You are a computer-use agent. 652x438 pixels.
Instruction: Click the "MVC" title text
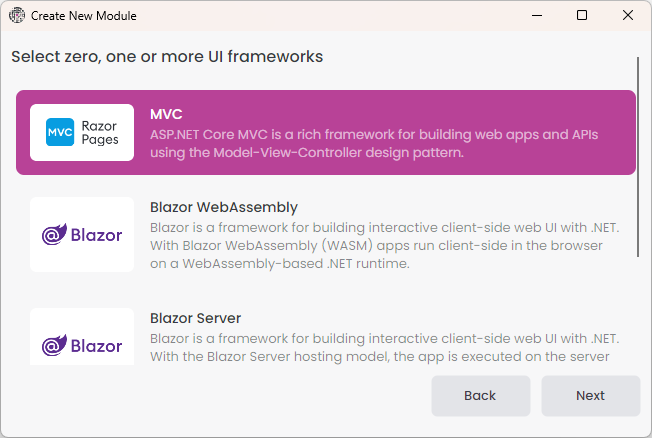point(166,114)
